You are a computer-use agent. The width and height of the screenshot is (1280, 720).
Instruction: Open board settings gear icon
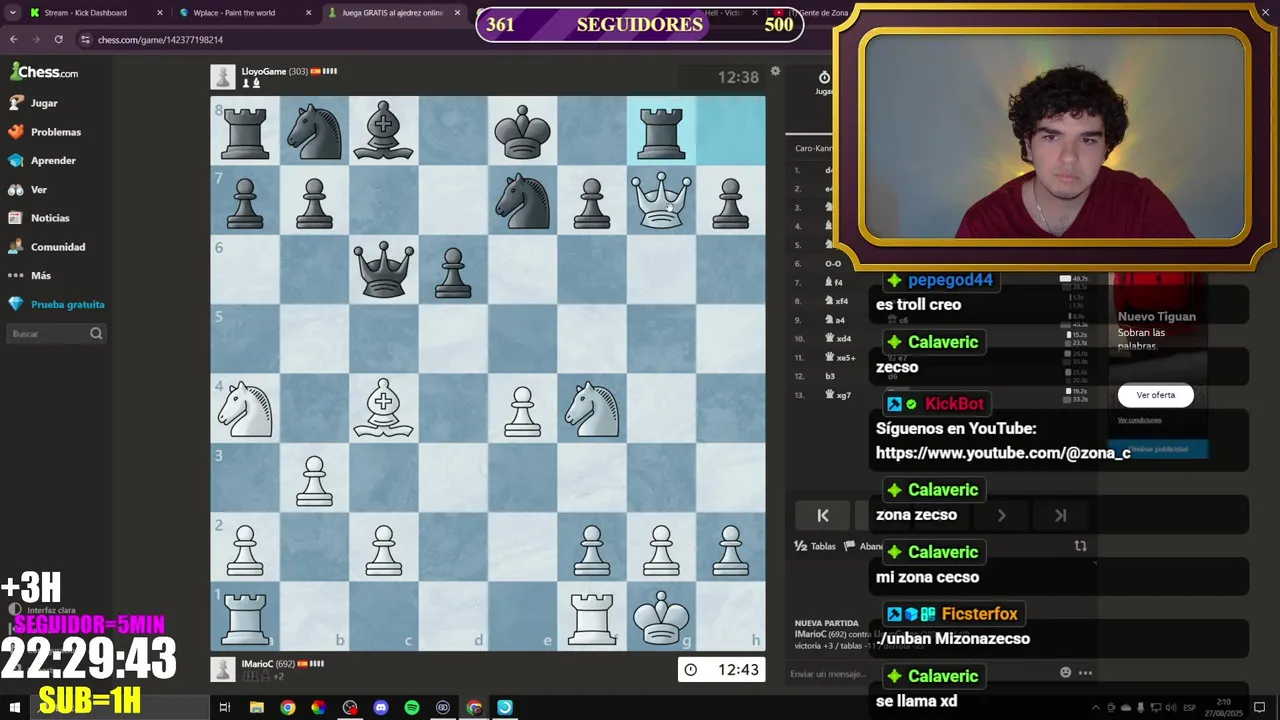tap(775, 72)
